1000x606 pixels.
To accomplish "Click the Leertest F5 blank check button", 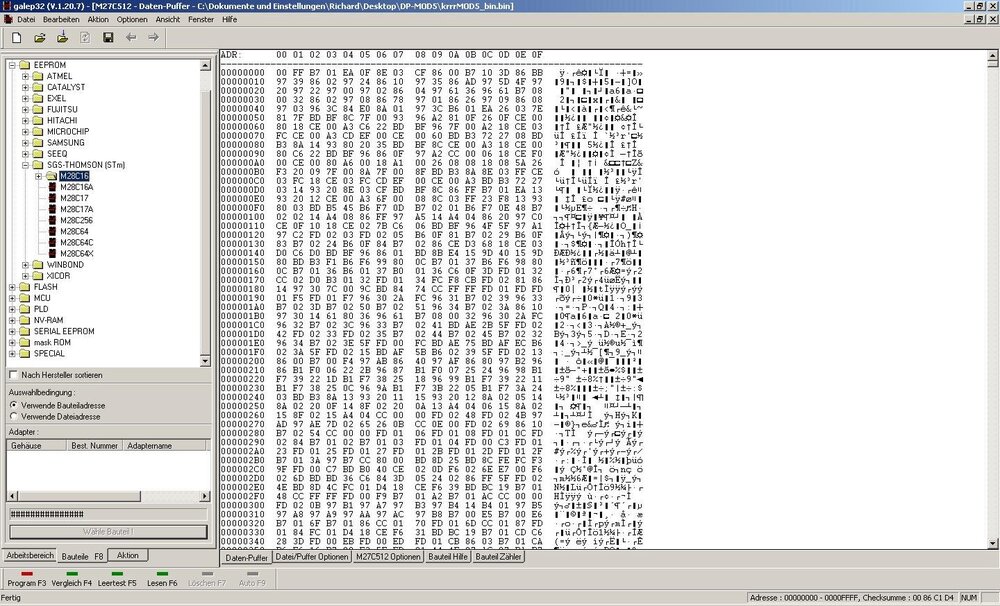I will pyautogui.click(x=117, y=579).
